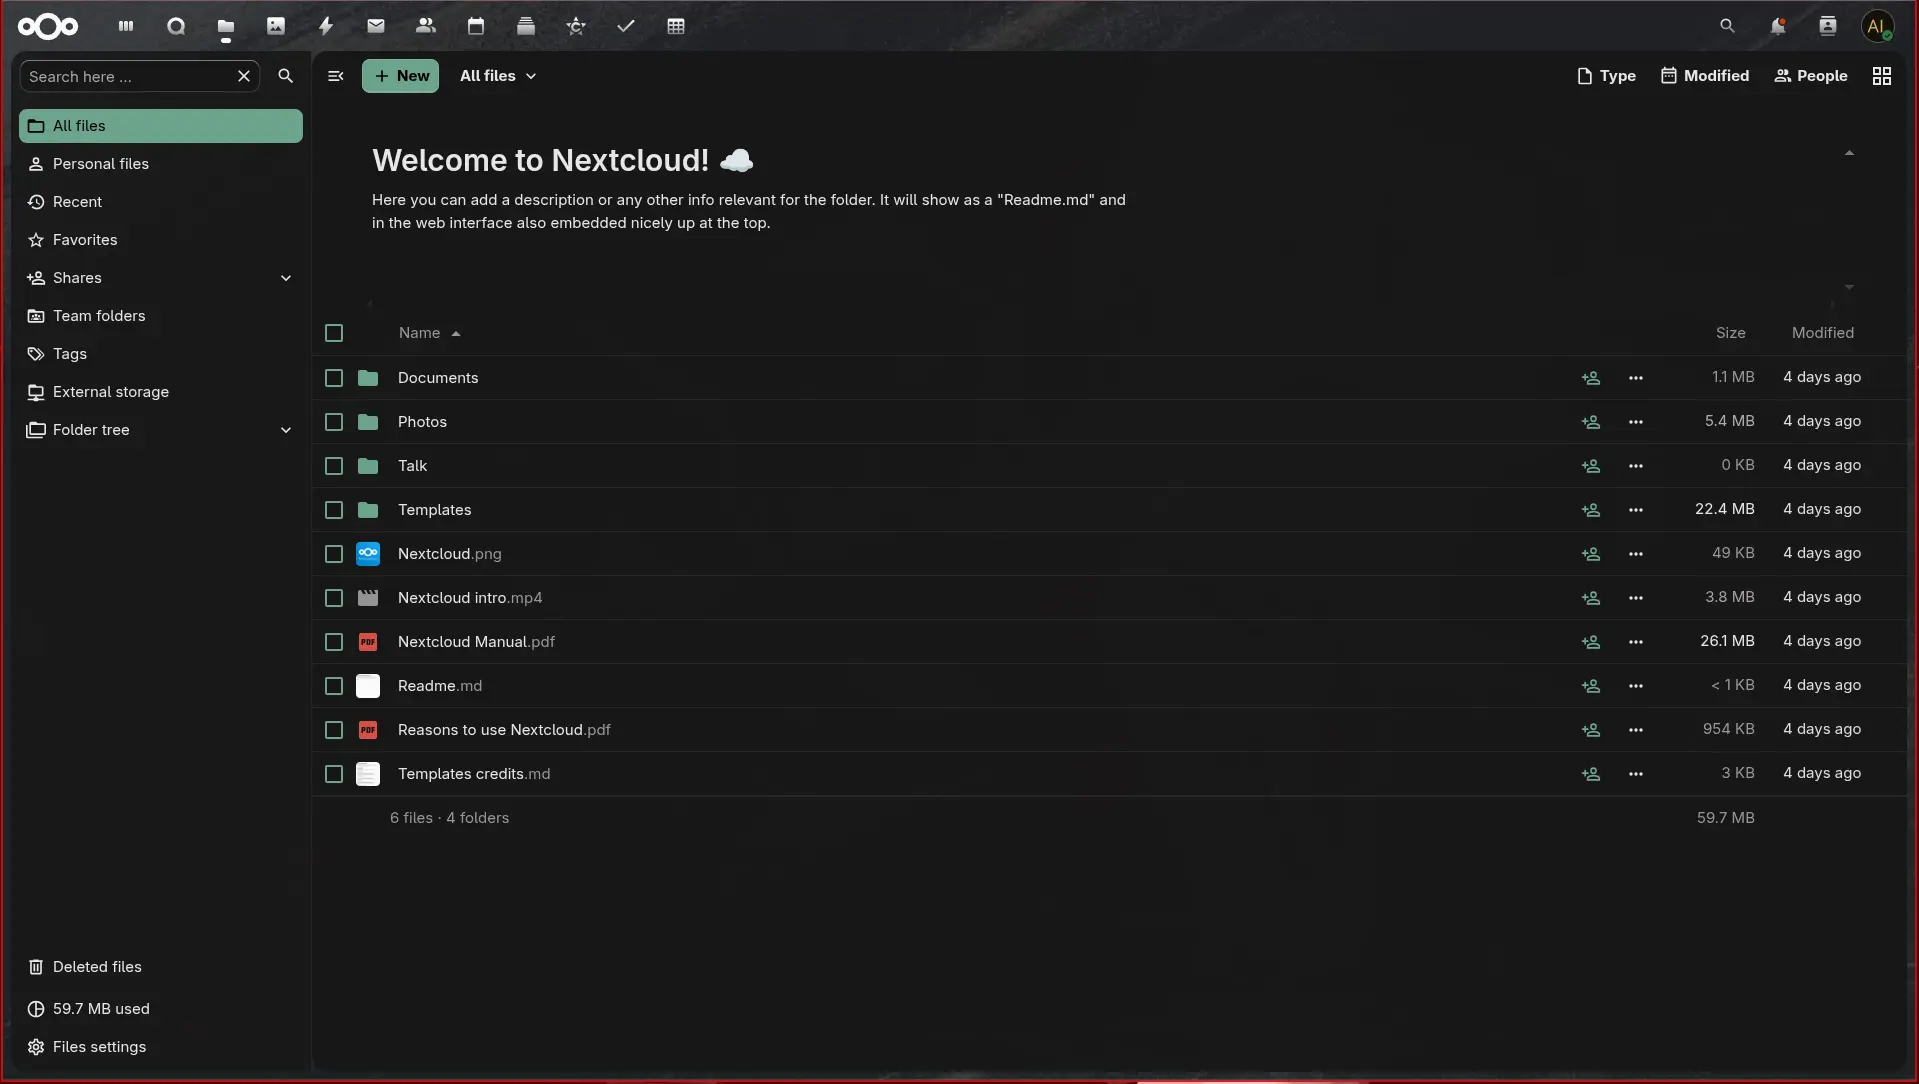Share the Documents folder

[1590, 378]
